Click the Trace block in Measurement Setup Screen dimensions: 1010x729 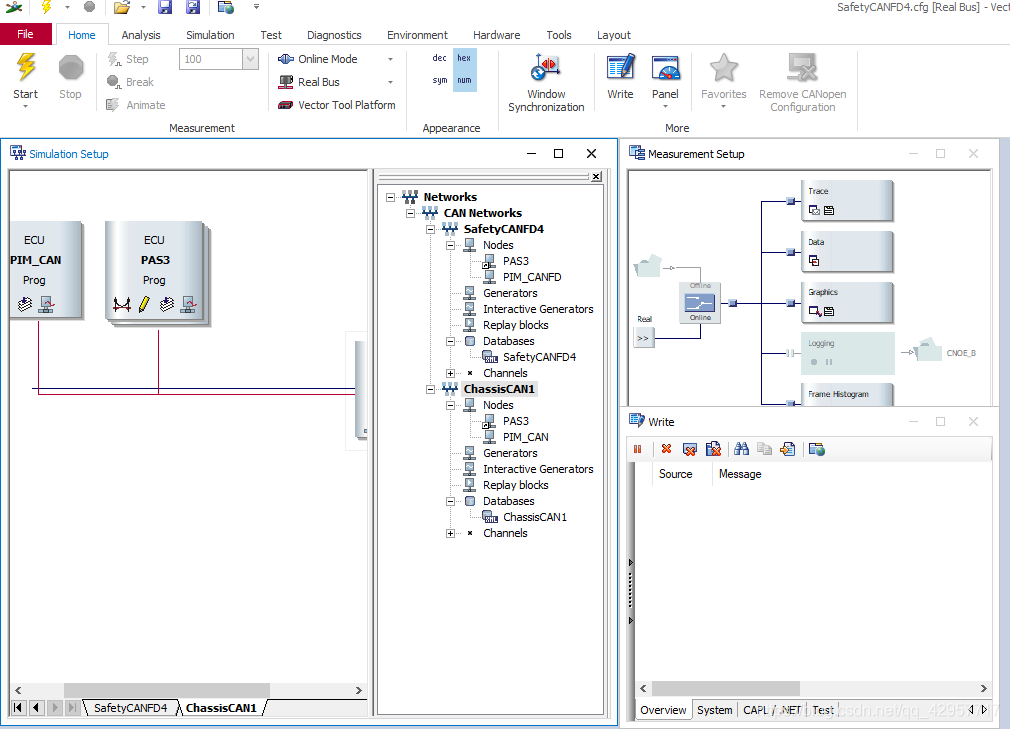pyautogui.click(x=847, y=201)
